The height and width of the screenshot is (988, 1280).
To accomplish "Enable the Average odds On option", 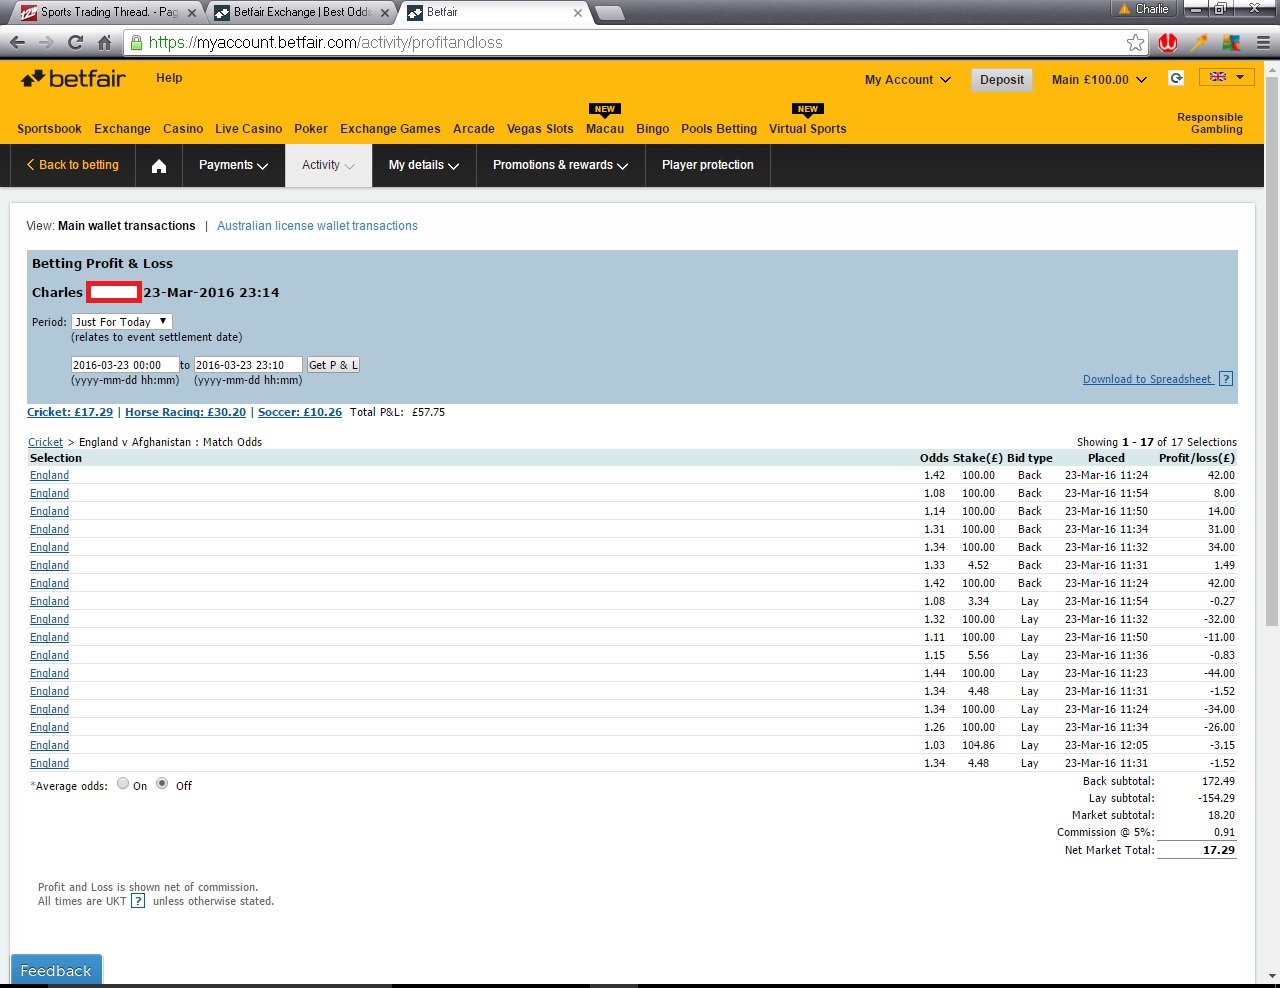I will [122, 783].
